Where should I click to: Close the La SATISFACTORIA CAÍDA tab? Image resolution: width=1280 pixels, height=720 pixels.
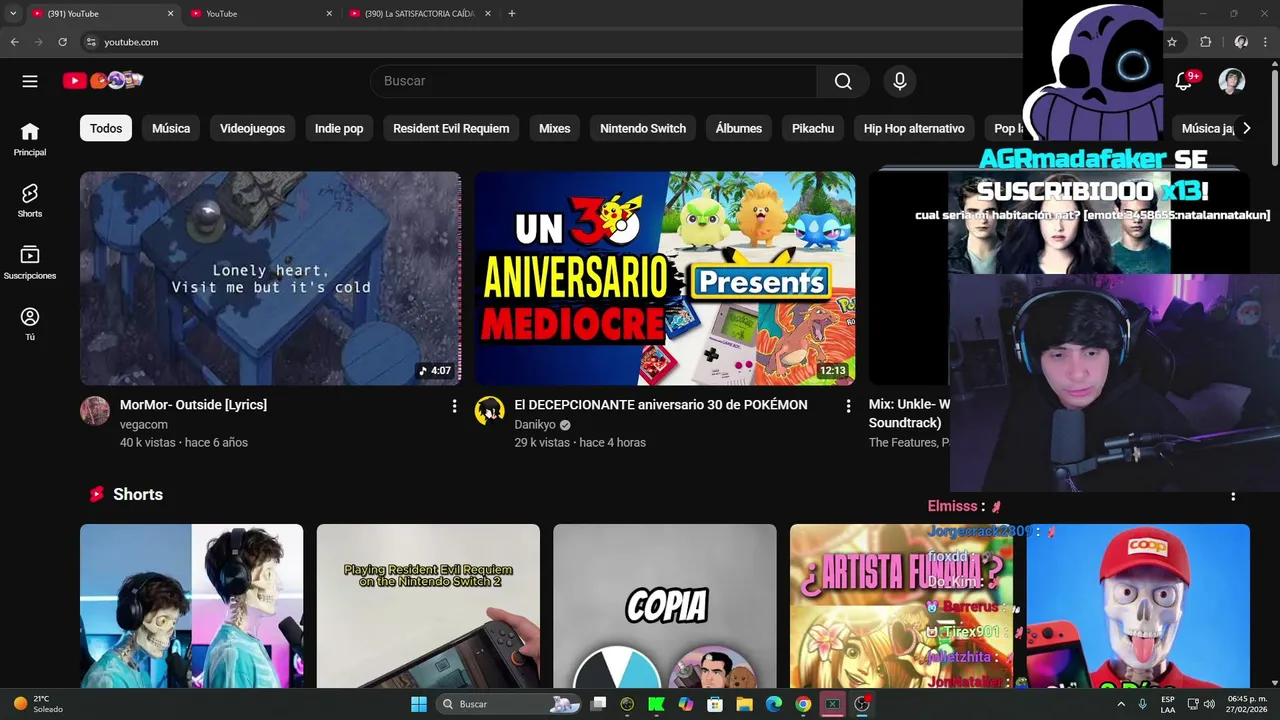pyautogui.click(x=488, y=14)
